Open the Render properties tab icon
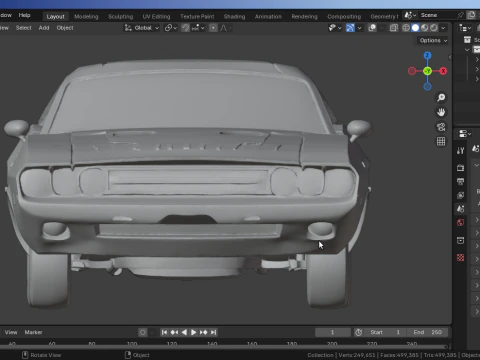The width and height of the screenshot is (480, 360). tap(461, 168)
